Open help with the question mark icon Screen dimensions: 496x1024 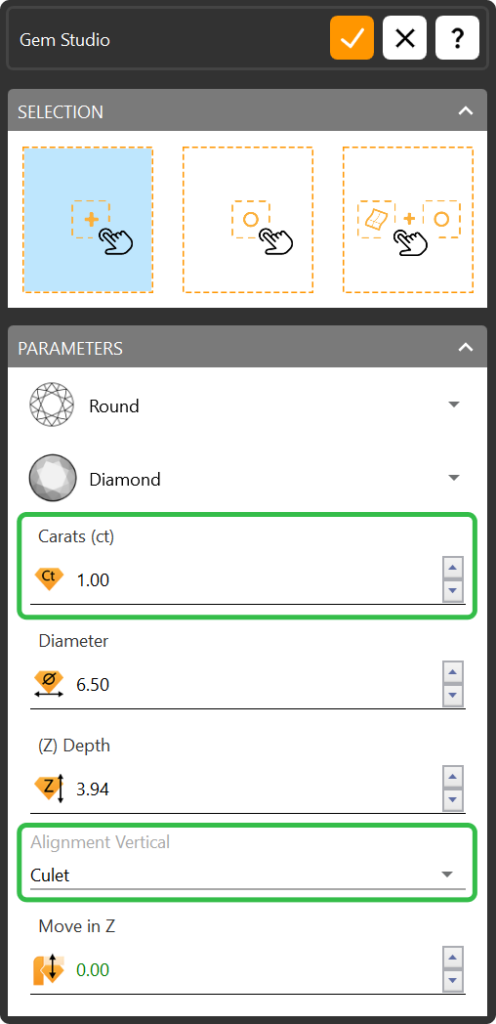pyautogui.click(x=457, y=39)
